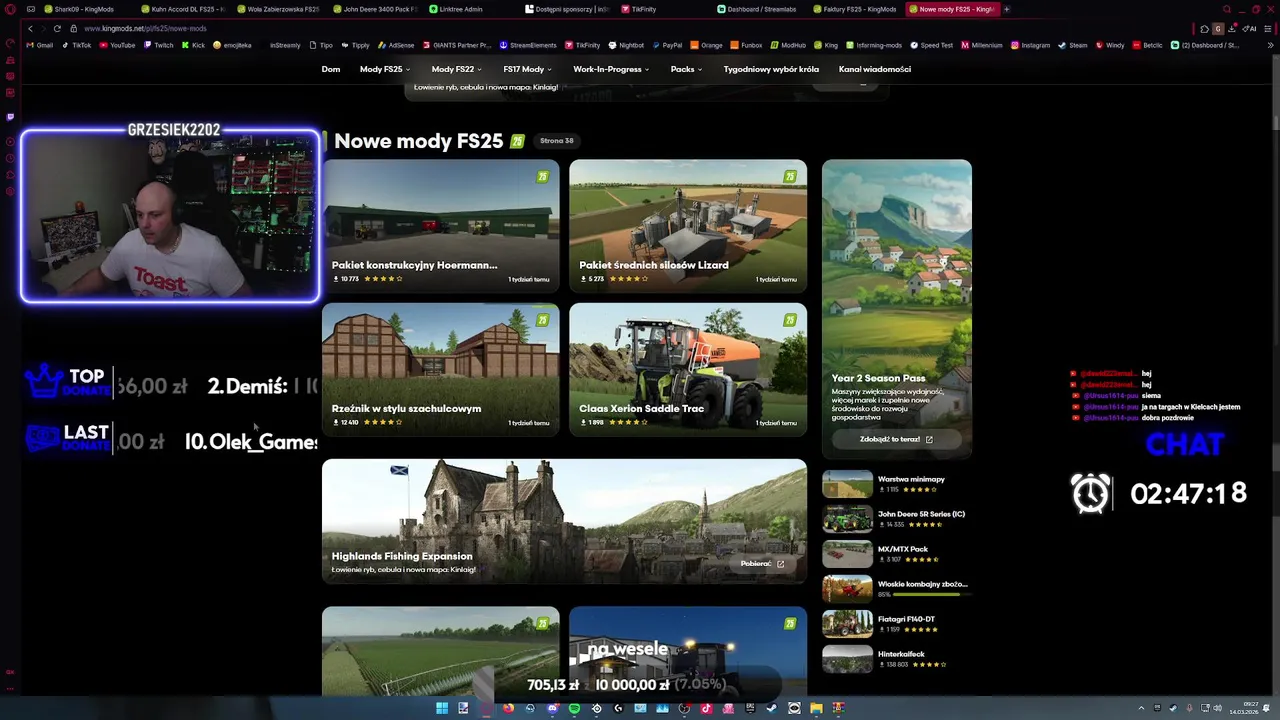Expand the Mody FS22 menu
The width and height of the screenshot is (1280, 720).
(x=456, y=69)
